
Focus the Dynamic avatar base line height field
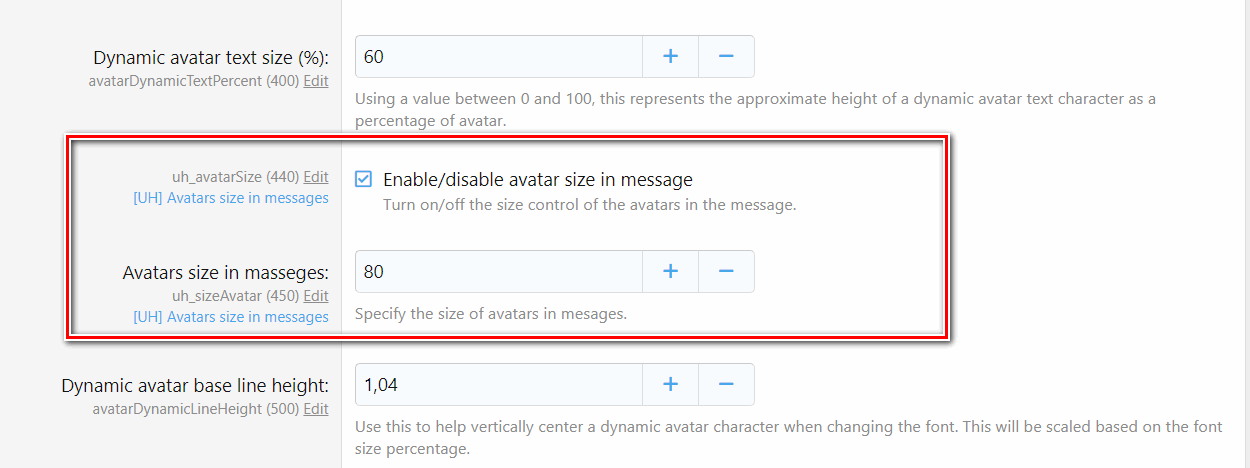[498, 384]
